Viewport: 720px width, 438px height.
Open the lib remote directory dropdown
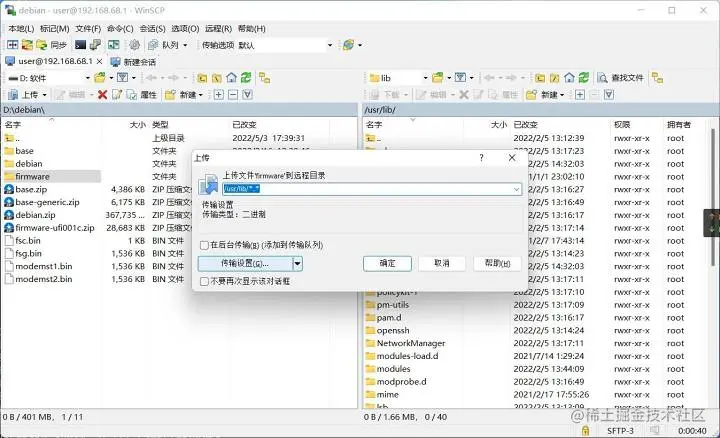pos(425,78)
